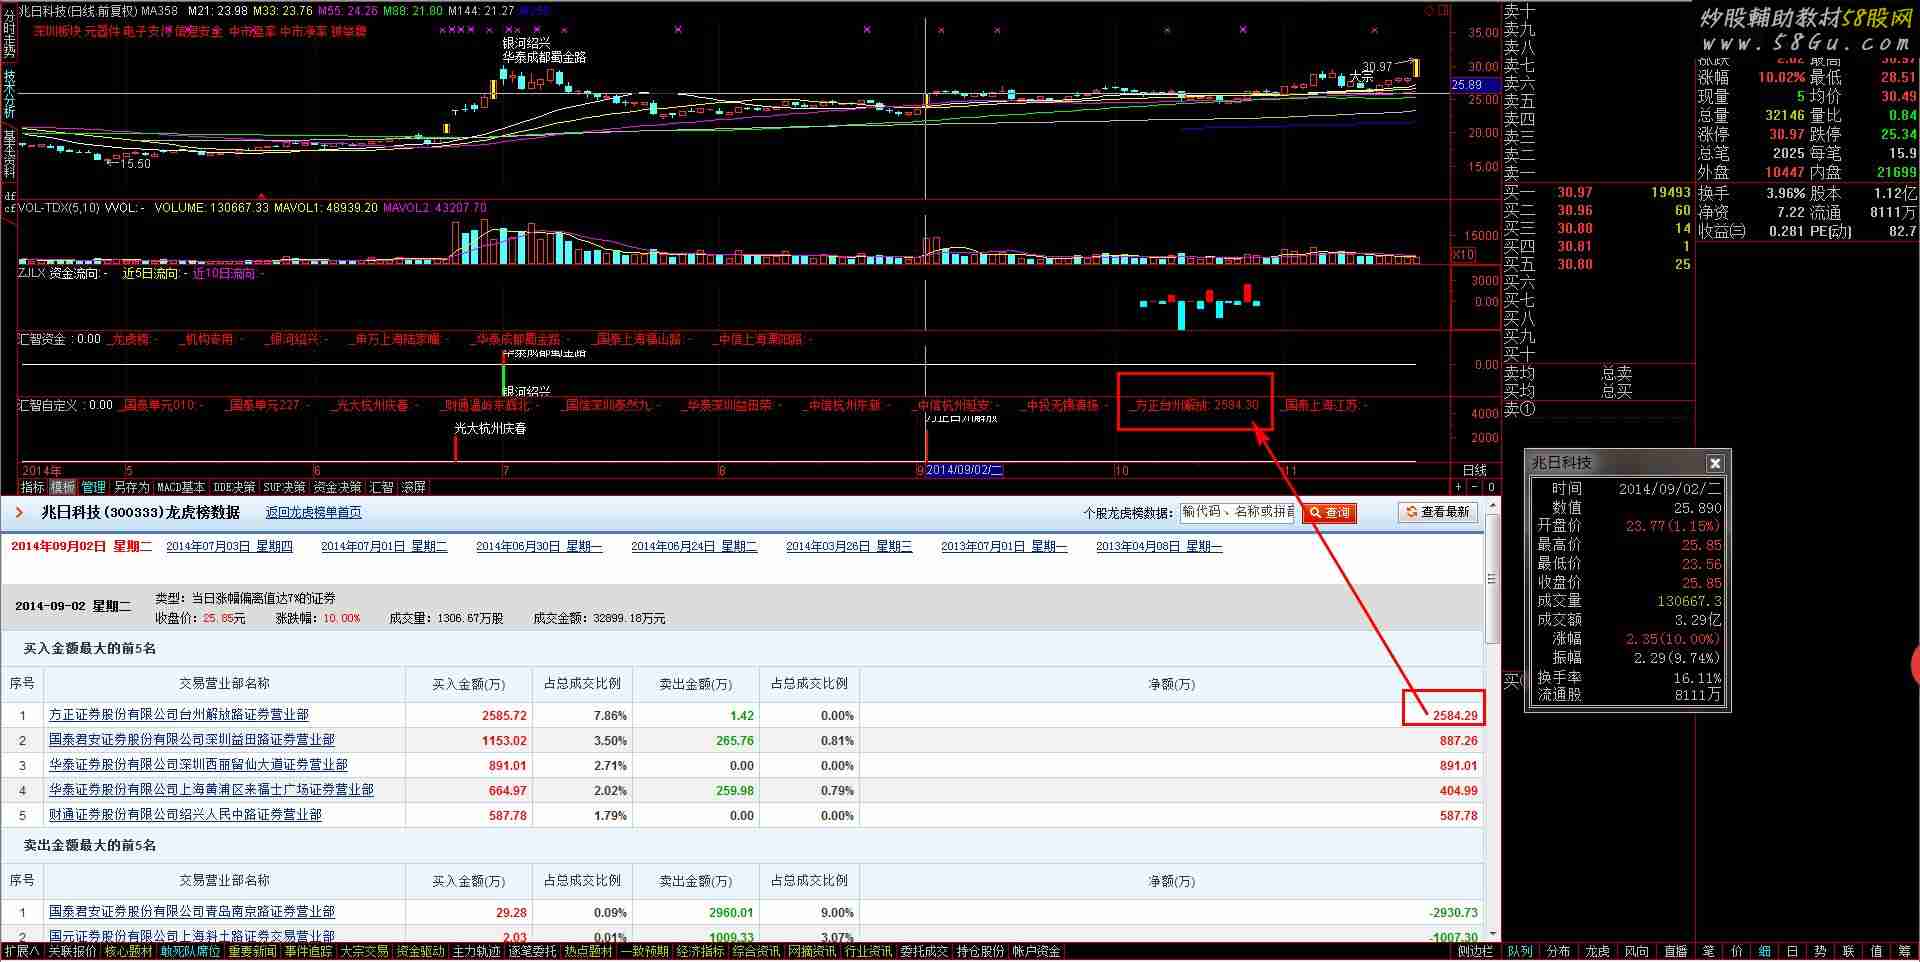Viewport: 1920px width, 962px height.
Task: Select the 滚屏 option
Action: [414, 487]
